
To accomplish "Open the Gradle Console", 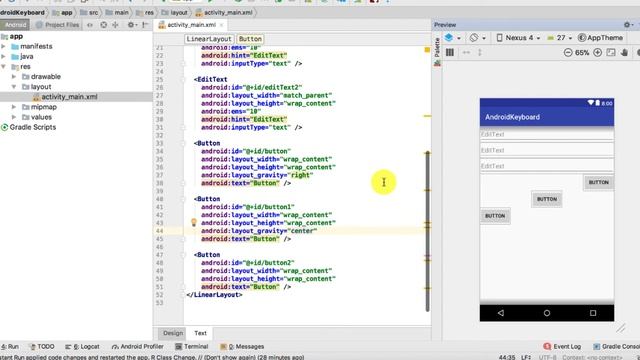I will point(616,347).
